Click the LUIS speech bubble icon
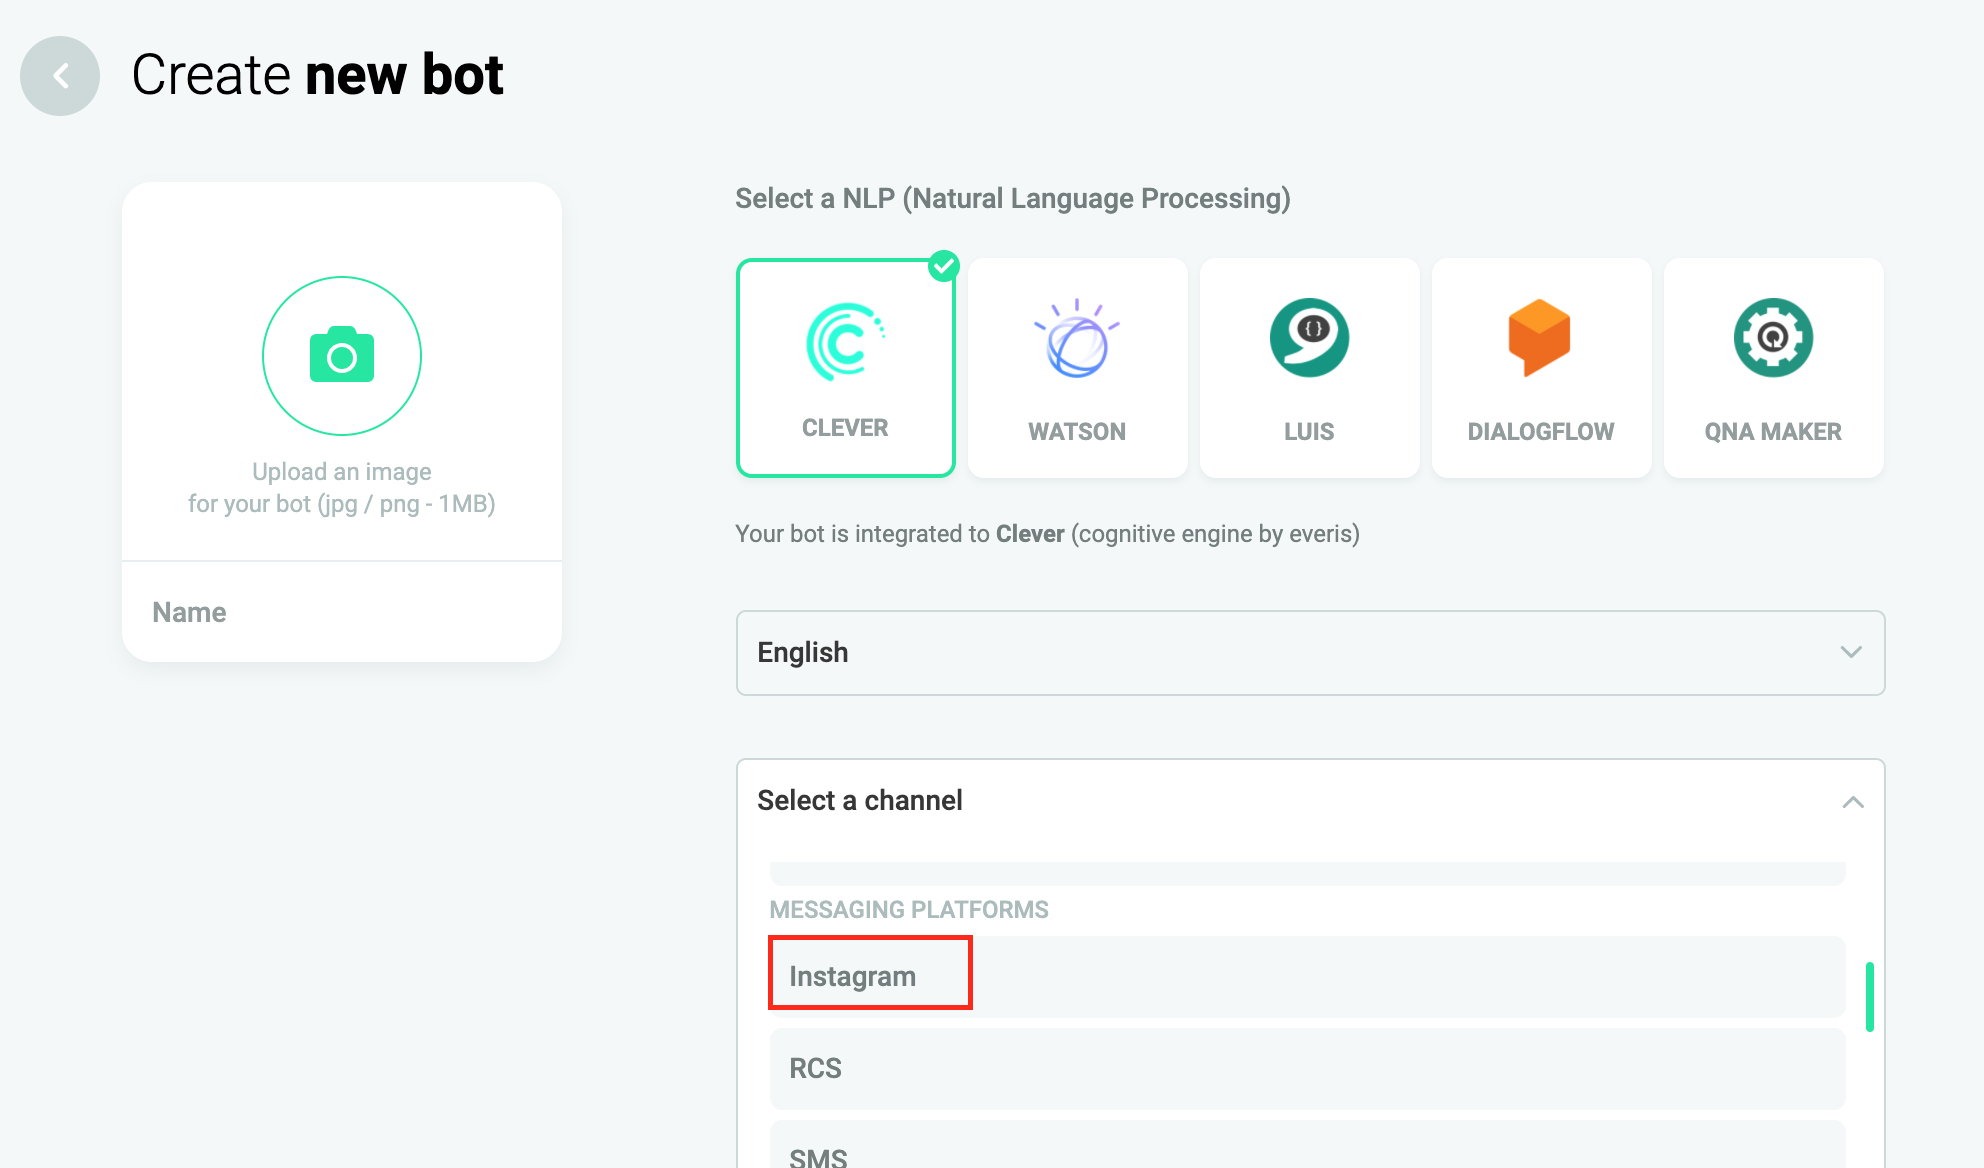1984x1168 pixels. pos(1309,338)
